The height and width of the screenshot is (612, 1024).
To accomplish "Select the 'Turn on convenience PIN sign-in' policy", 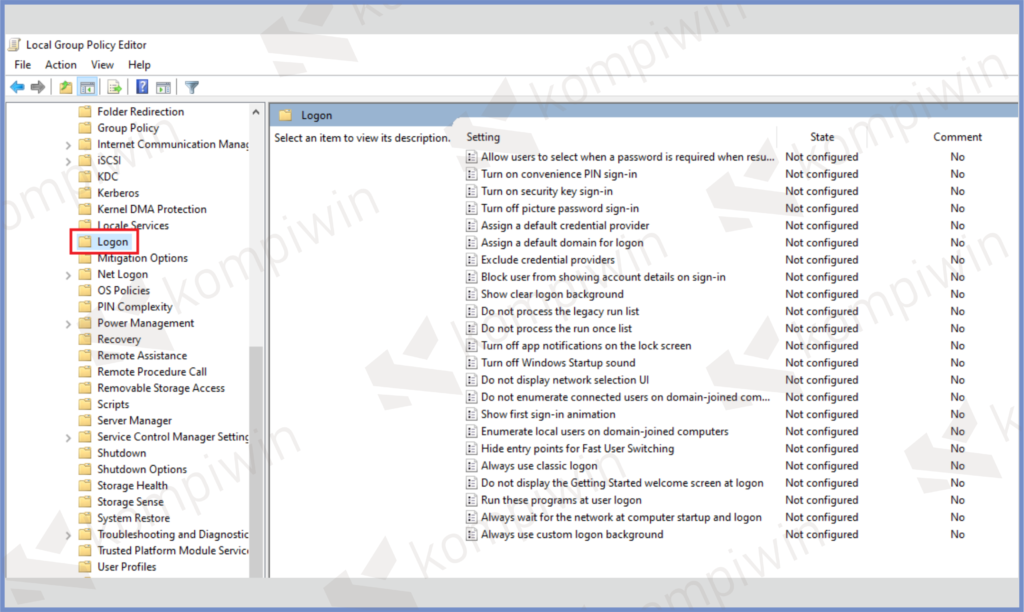I will (558, 174).
